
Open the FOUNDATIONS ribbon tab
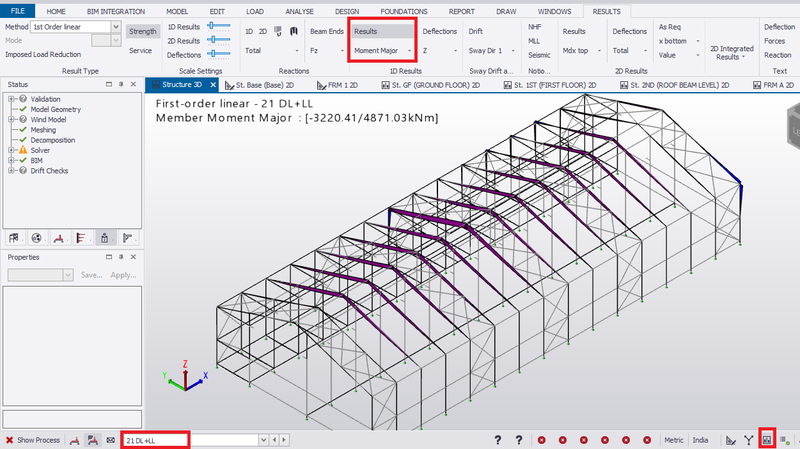point(404,11)
